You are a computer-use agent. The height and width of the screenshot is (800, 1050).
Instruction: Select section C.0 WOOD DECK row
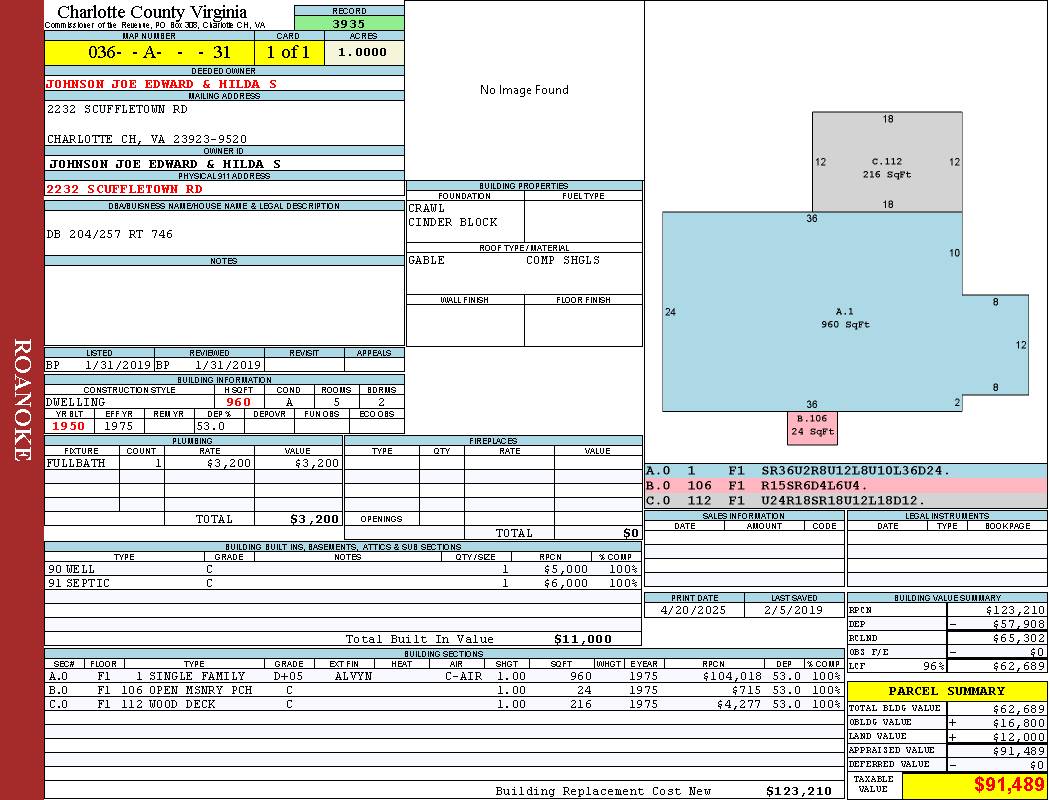pyautogui.click(x=444, y=704)
